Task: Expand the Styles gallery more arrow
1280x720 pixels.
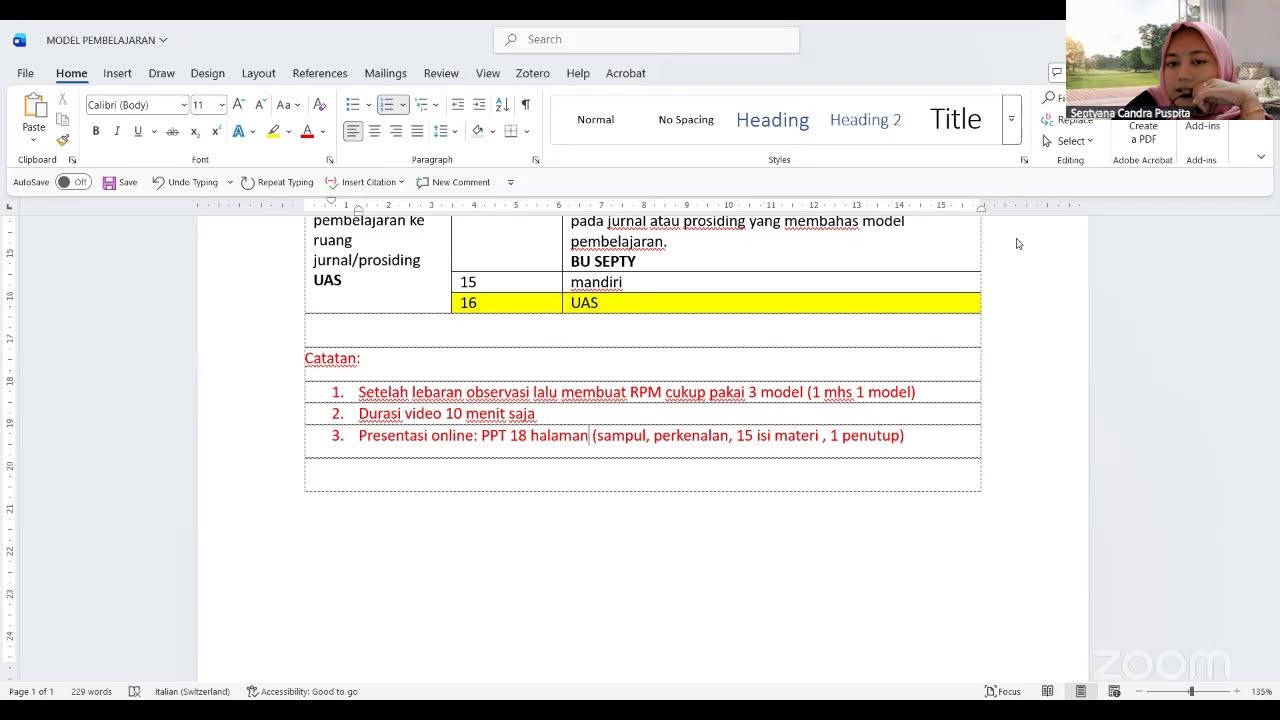Action: (x=1011, y=119)
